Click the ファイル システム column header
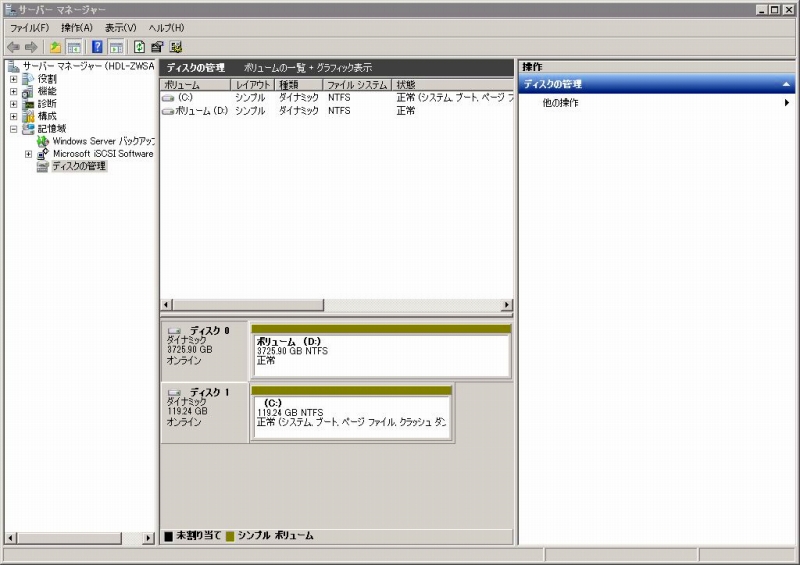800x565 pixels. pos(357,85)
